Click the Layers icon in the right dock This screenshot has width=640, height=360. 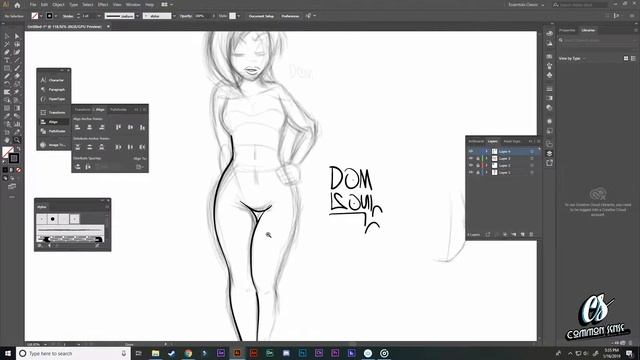(x=549, y=153)
